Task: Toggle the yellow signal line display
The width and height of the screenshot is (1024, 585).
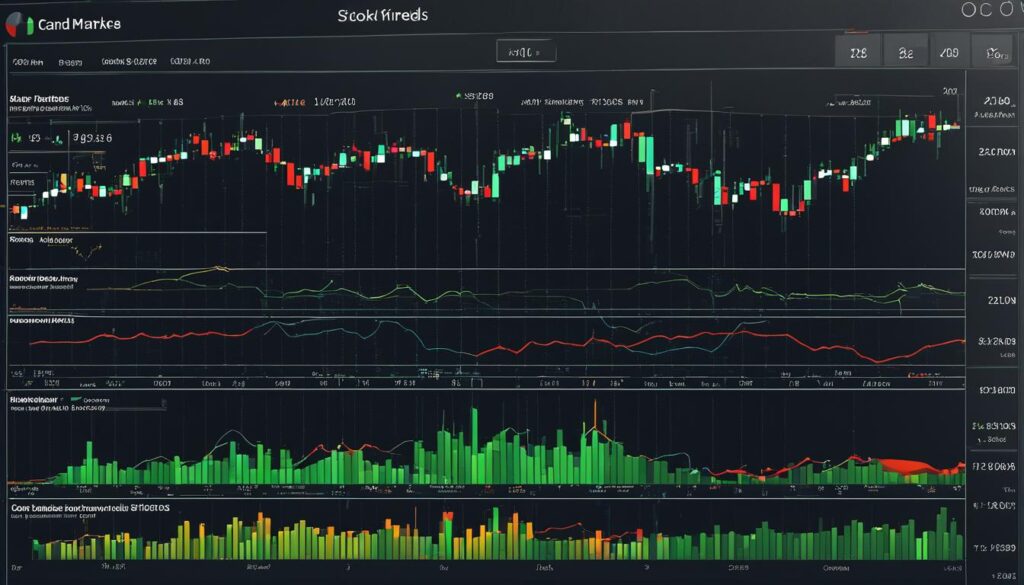Action: [x=220, y=270]
